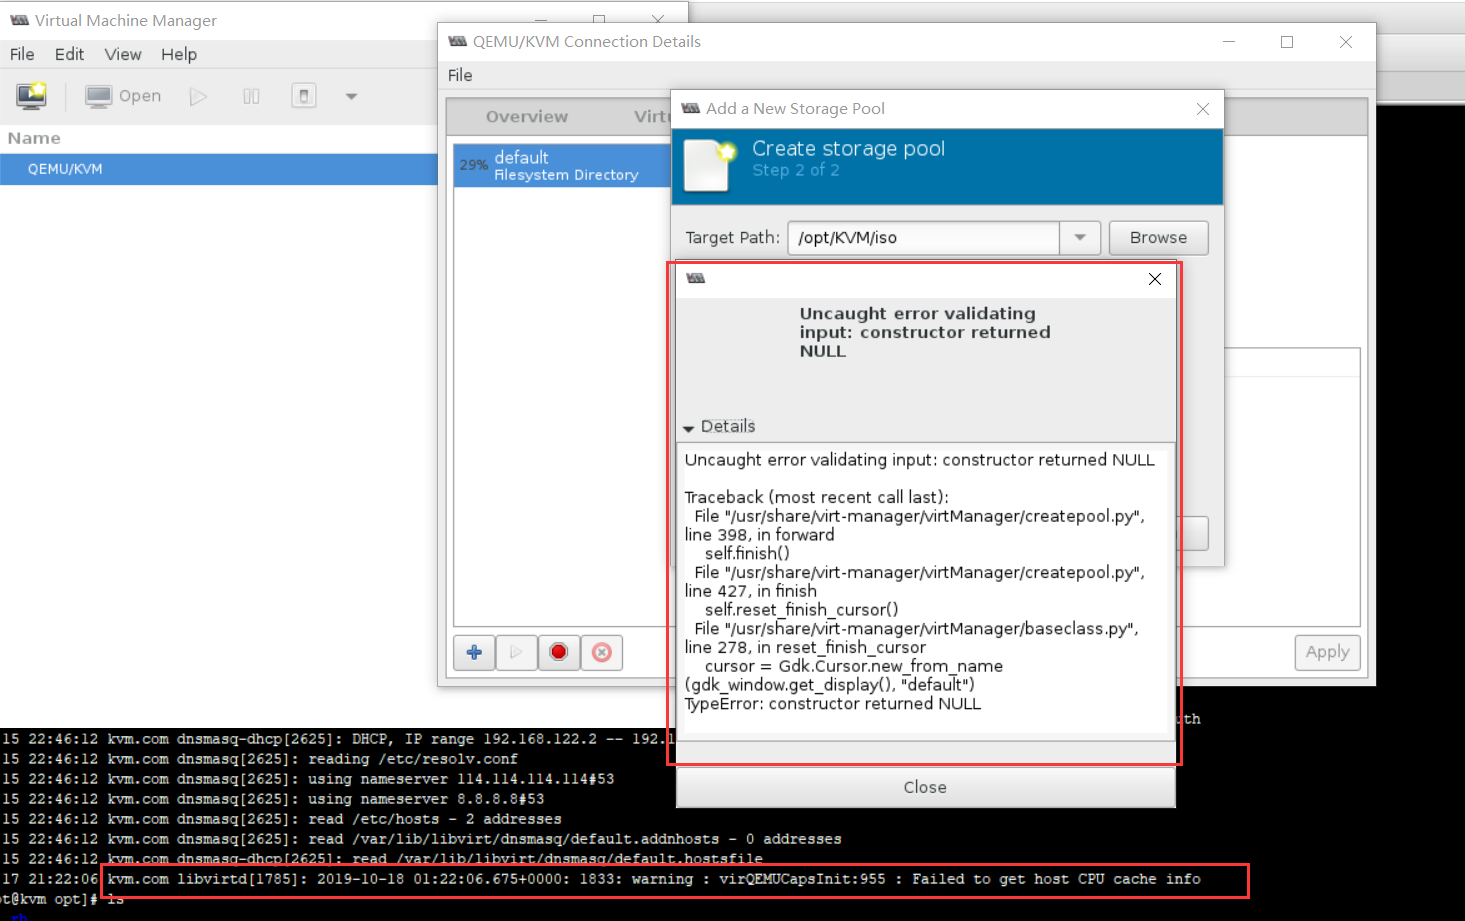Click the Virtual Machine Manager title bar icon
1465x921 pixels.
(x=19, y=20)
